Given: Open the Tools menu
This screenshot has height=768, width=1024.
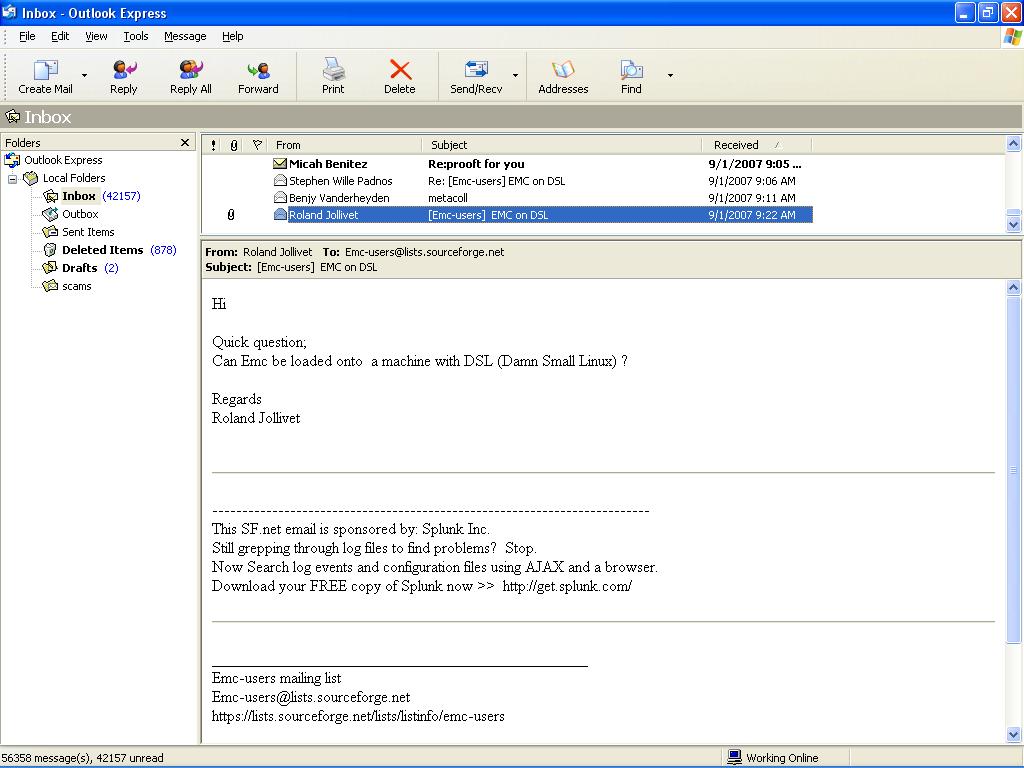Looking at the screenshot, I should 136,37.
